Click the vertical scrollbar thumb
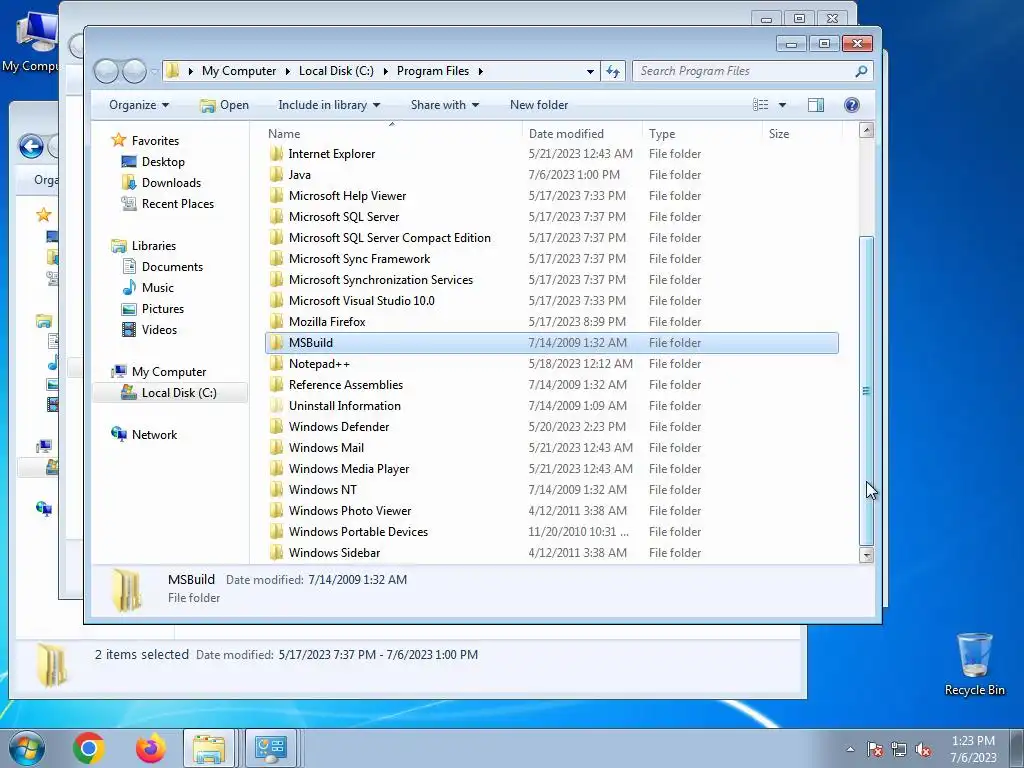1024x768 pixels. pyautogui.click(x=867, y=391)
